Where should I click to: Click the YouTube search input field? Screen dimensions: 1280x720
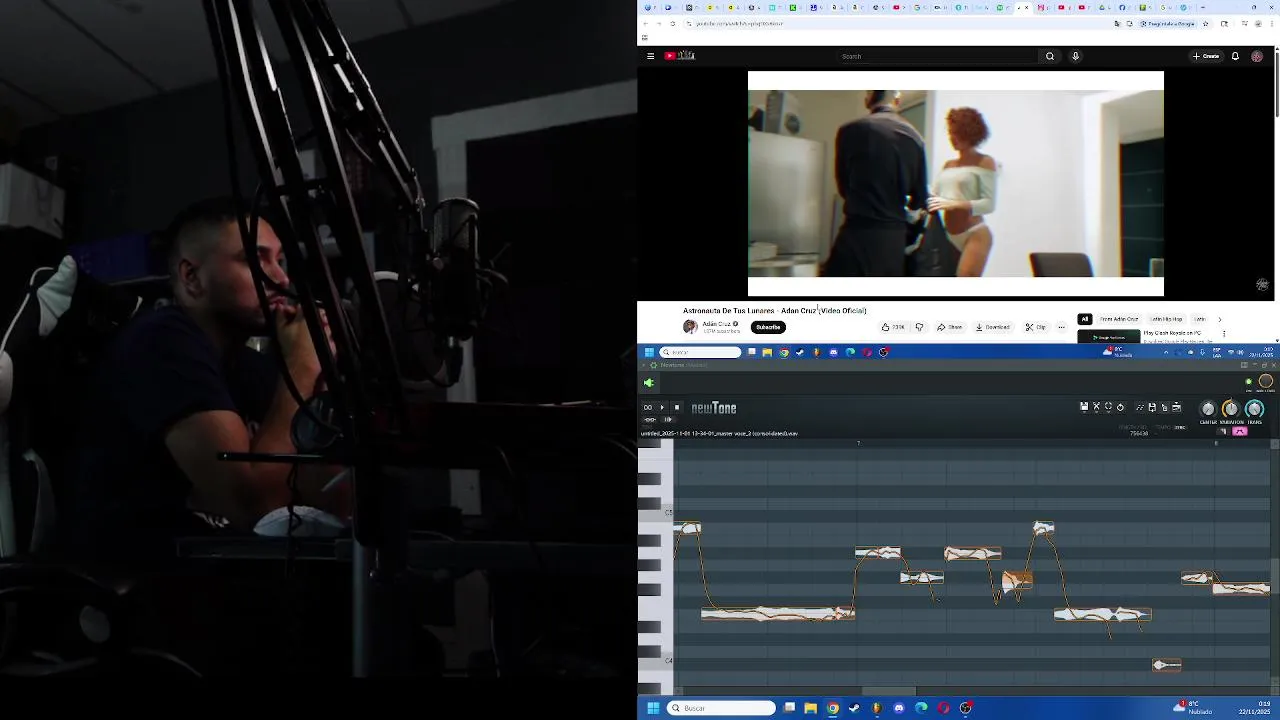(937, 56)
